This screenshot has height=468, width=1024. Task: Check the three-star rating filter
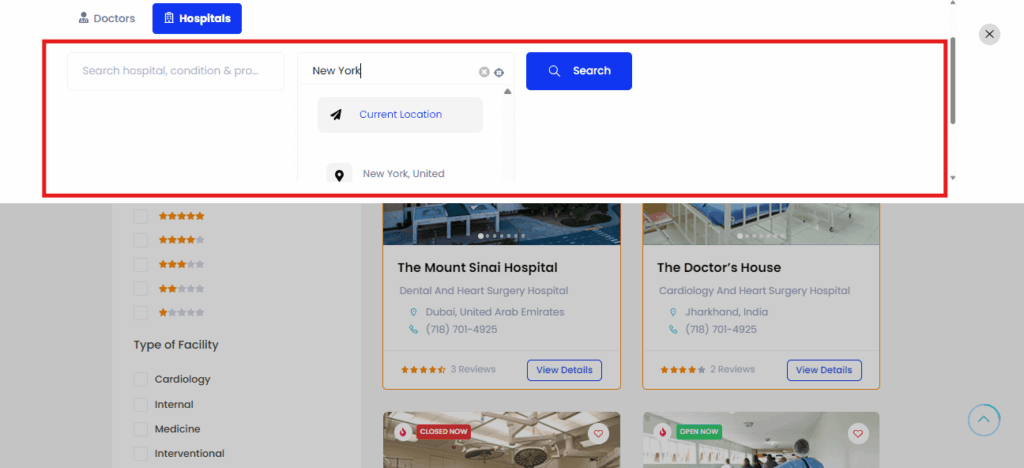(140, 264)
